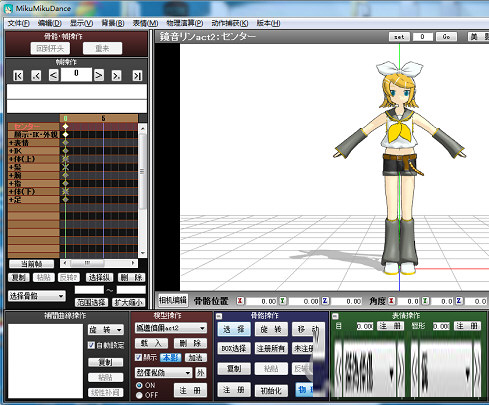Open the 选择骨骼 bone selection dropdown
This screenshot has height=405, width=489.
37,296
